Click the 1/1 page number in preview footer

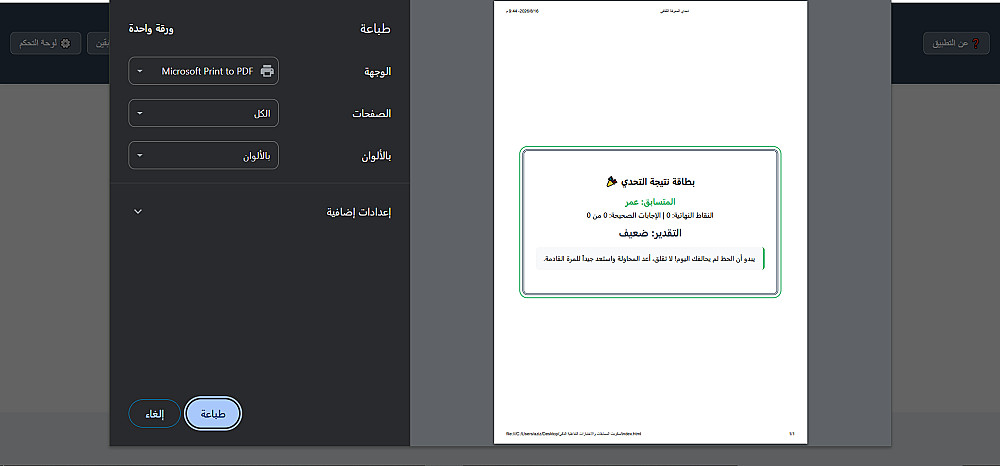click(792, 433)
